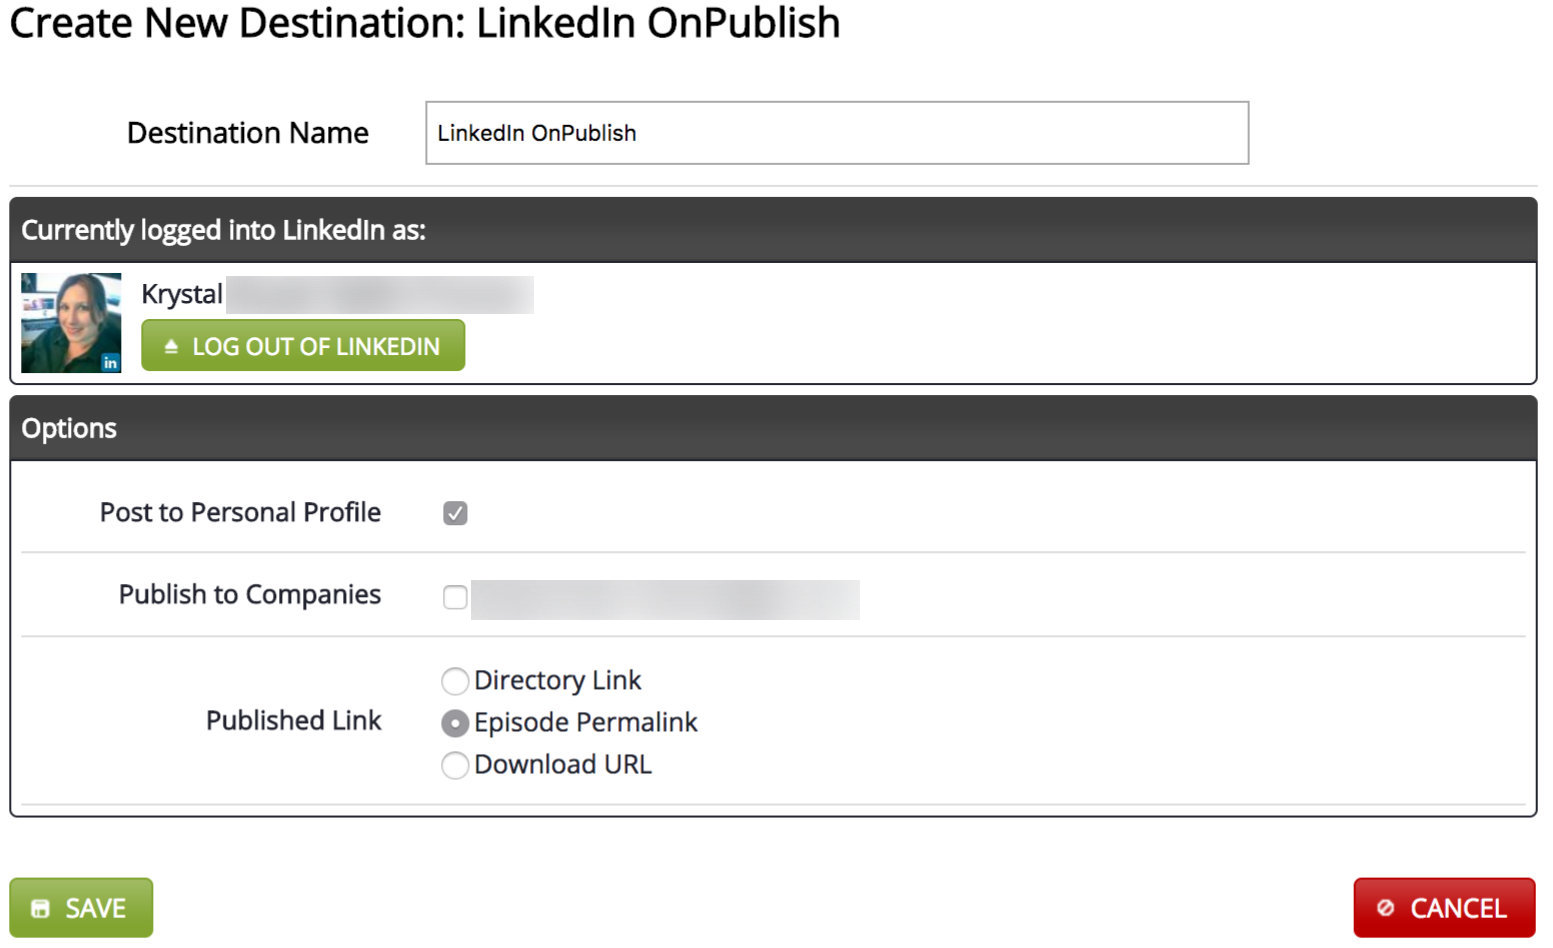The height and width of the screenshot is (948, 1553).
Task: Click Krystal's profile photo thumbnail
Action: pyautogui.click(x=71, y=323)
